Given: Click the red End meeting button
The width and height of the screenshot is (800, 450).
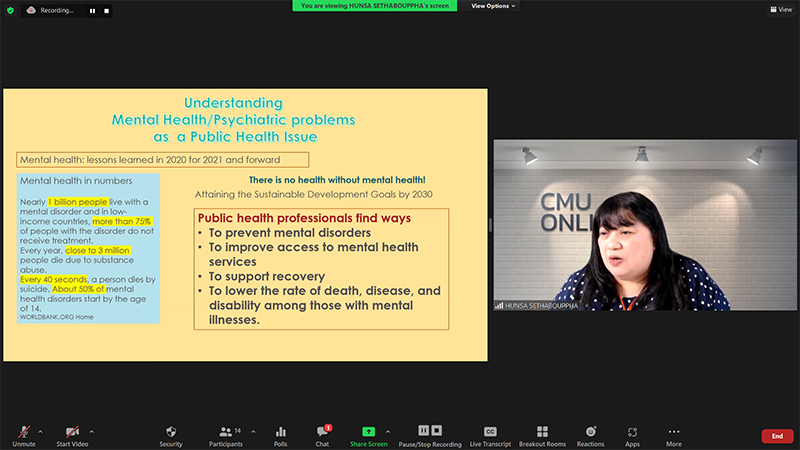Looking at the screenshot, I should [x=777, y=436].
